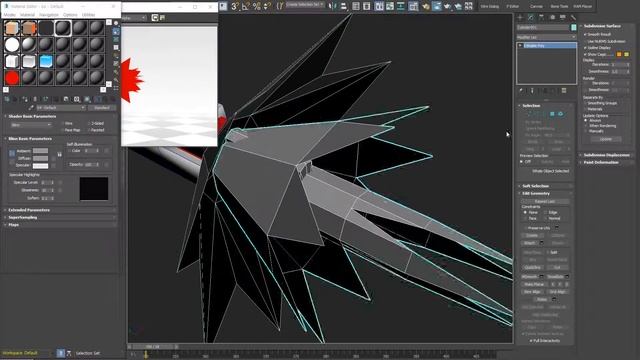The width and height of the screenshot is (640, 360).
Task: Enable the Faceted checkbox
Action: coord(89,130)
